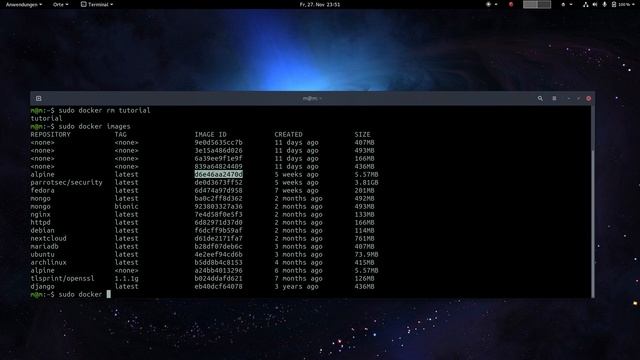Click the volume speaker icon

coord(595,4)
